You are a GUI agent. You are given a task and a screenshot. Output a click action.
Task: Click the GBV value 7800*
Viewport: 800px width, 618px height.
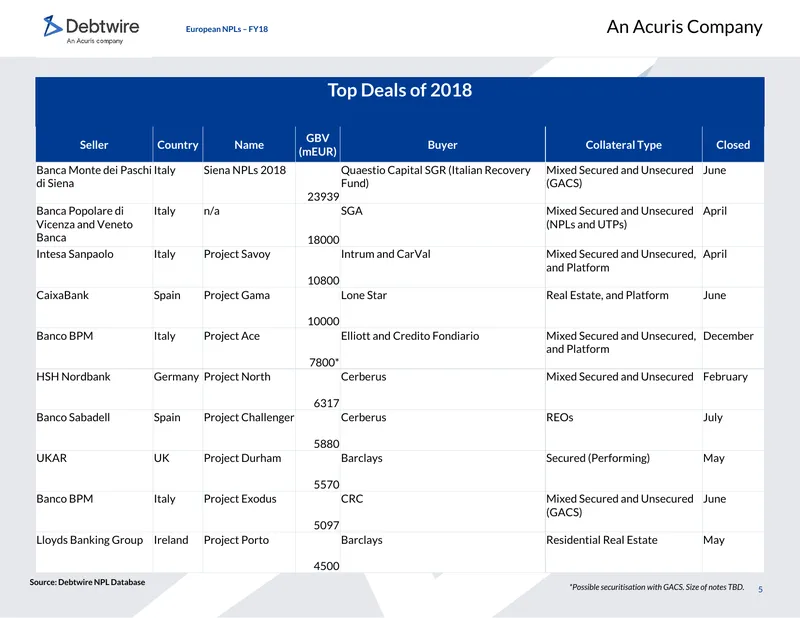(324, 362)
